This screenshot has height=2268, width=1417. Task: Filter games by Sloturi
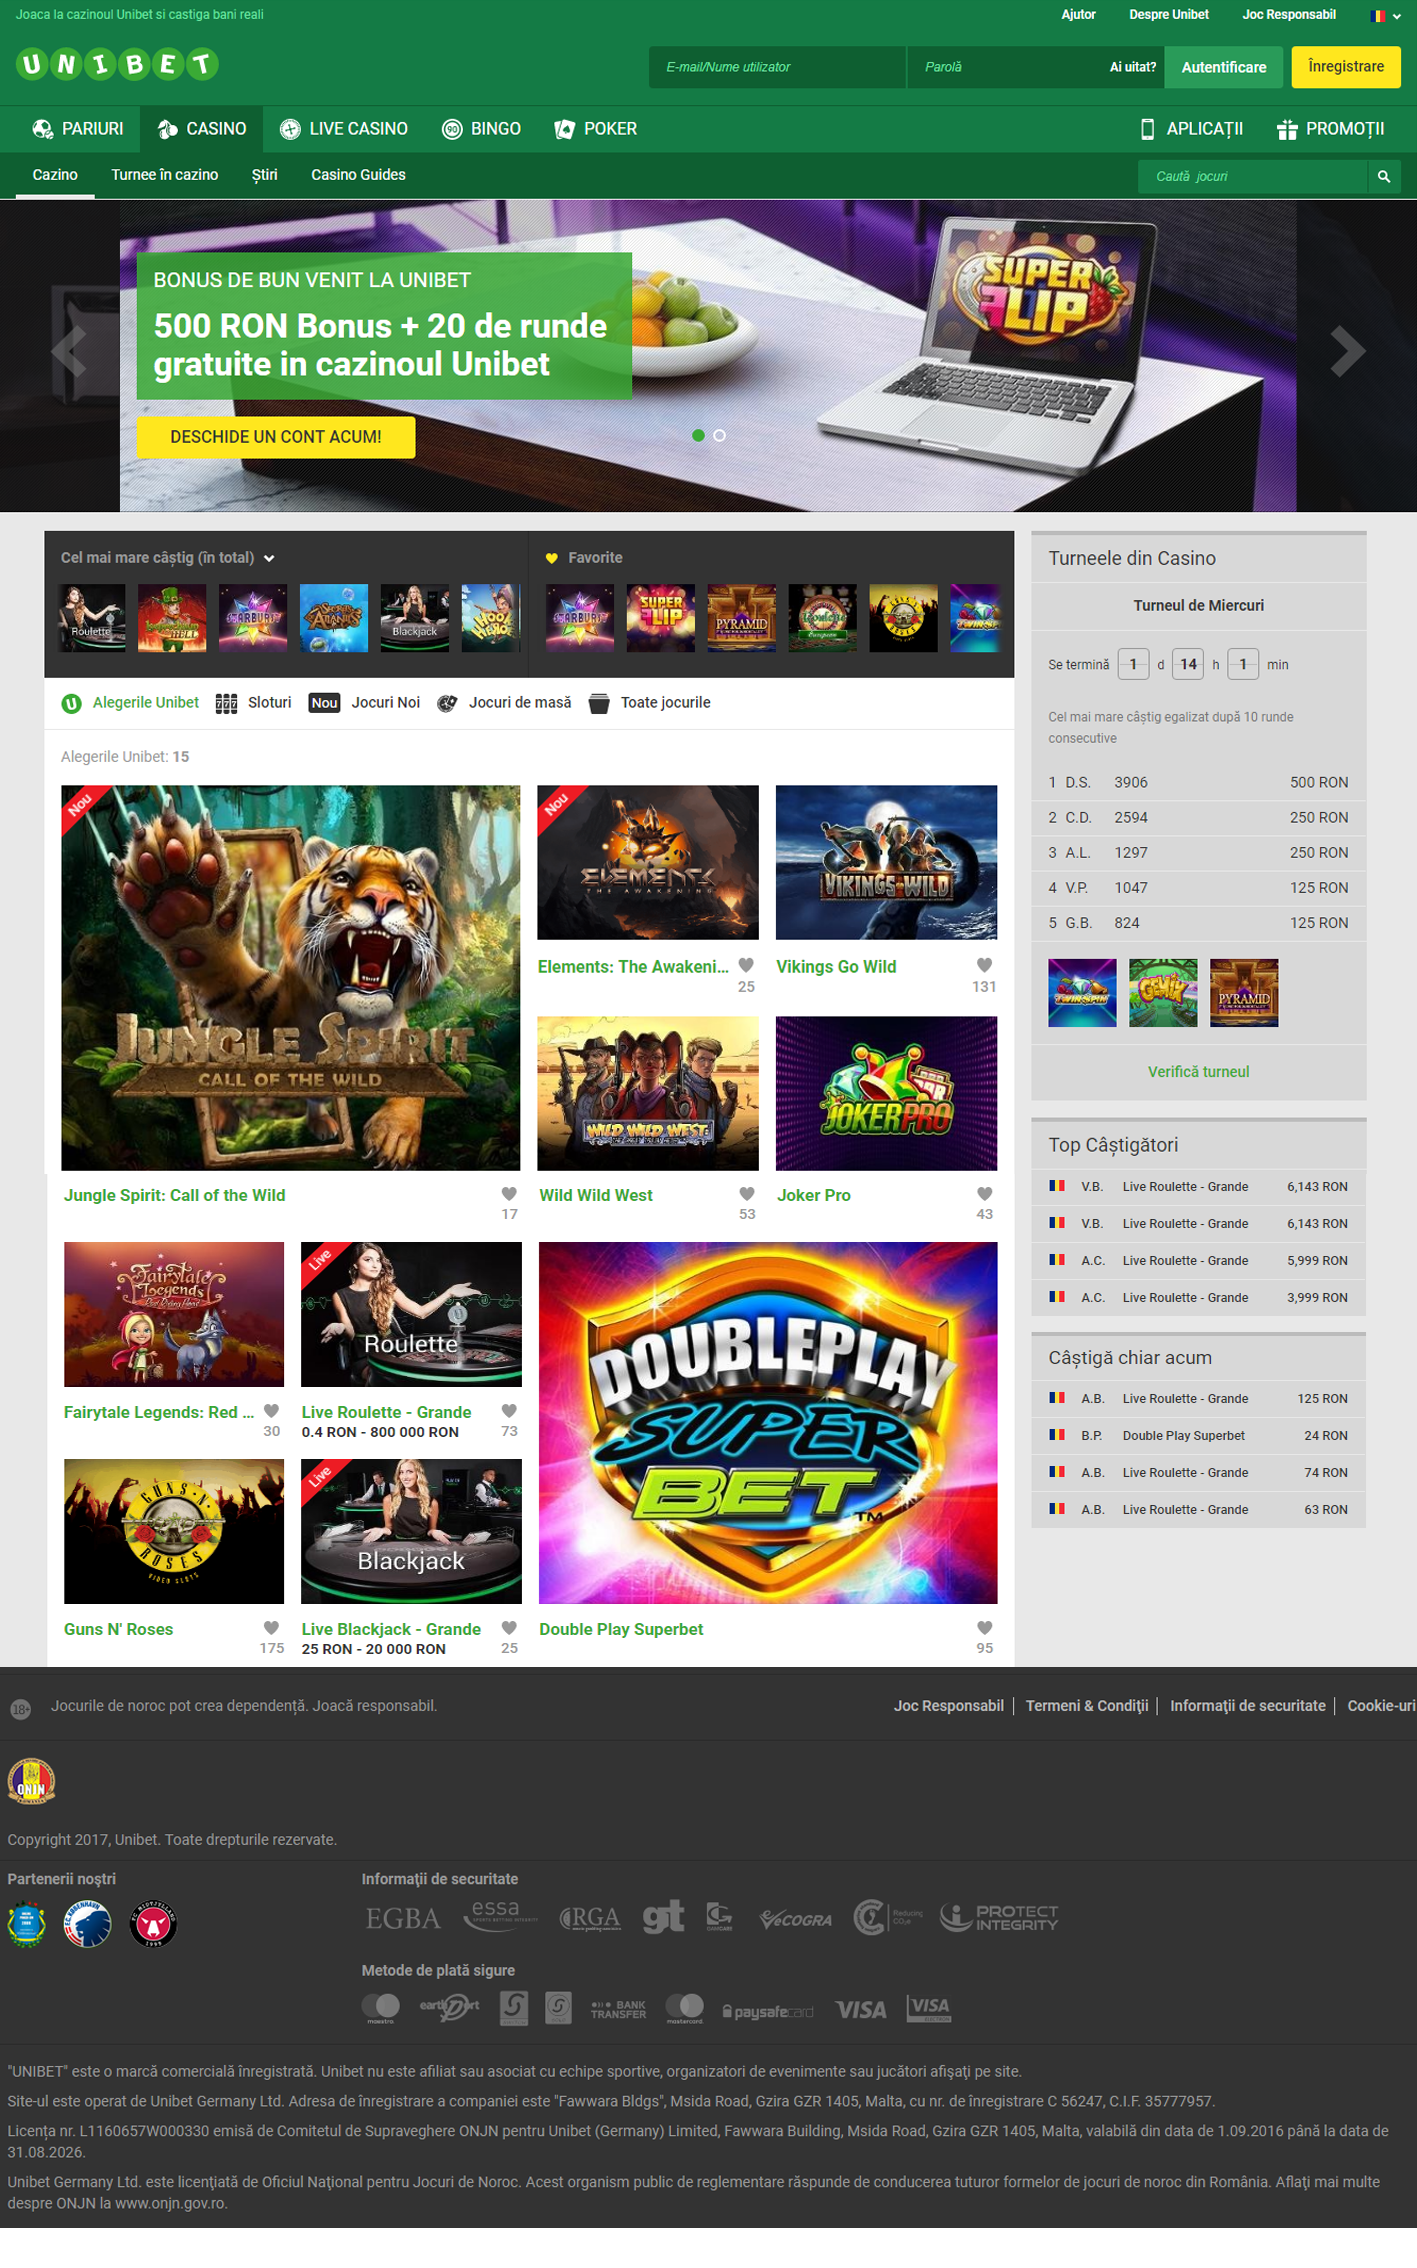click(254, 703)
